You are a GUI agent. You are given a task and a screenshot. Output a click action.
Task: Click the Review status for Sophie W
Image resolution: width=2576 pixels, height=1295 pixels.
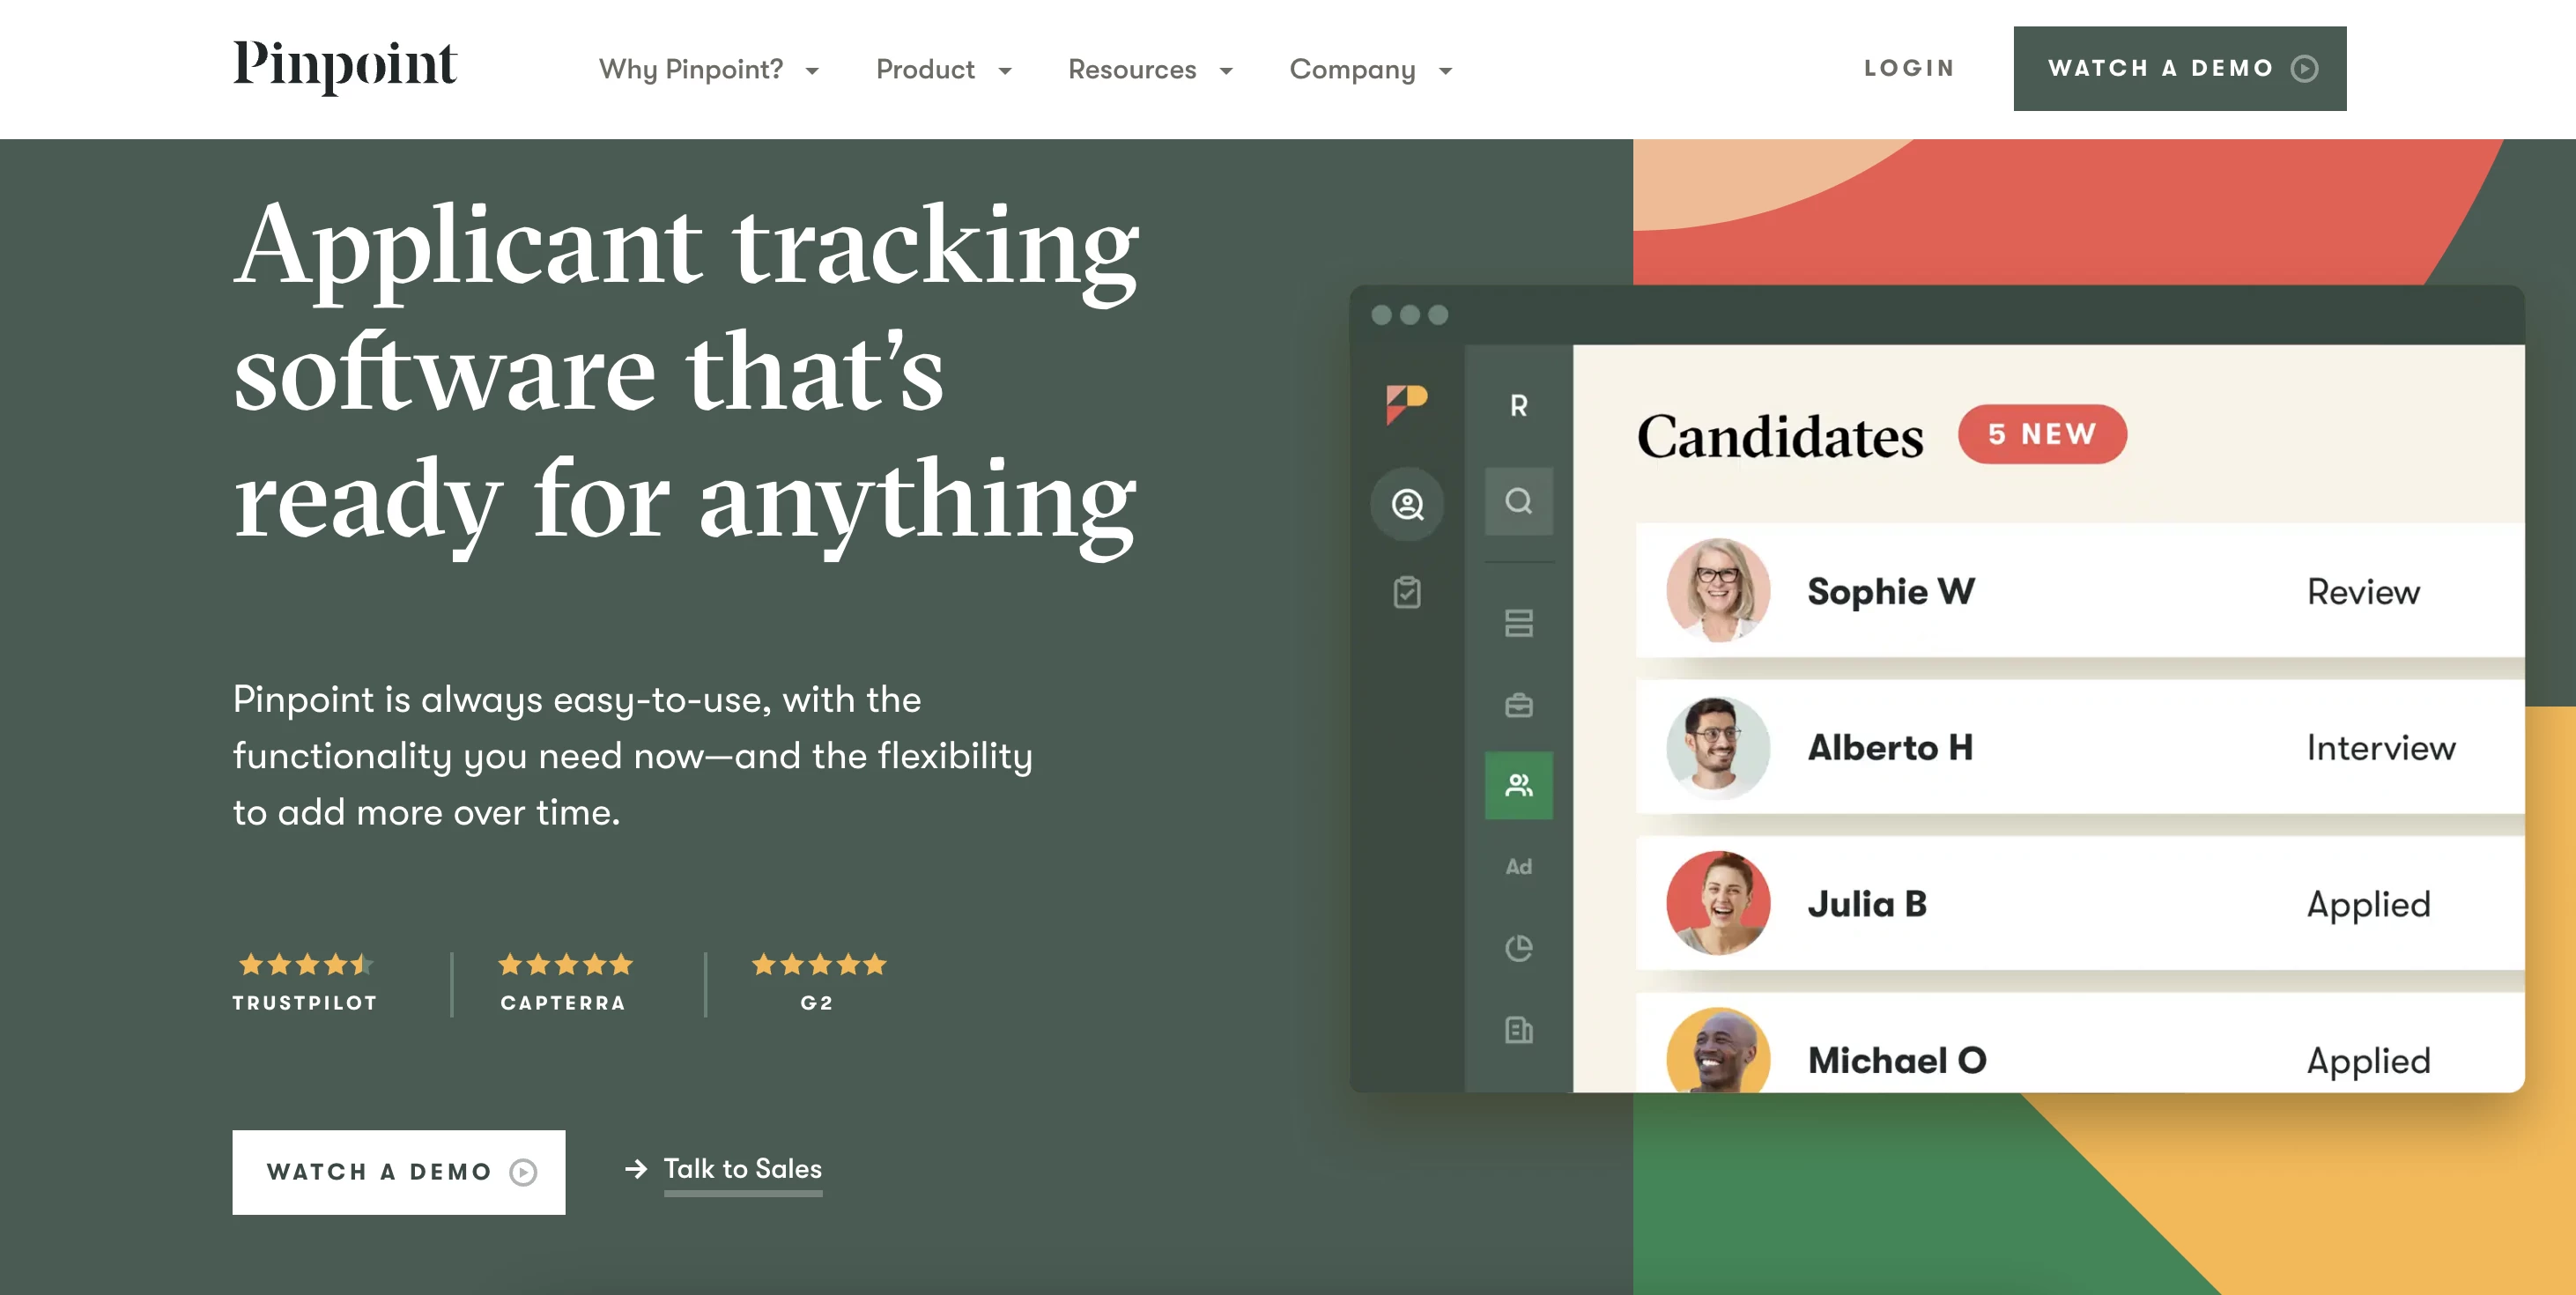pos(2365,588)
